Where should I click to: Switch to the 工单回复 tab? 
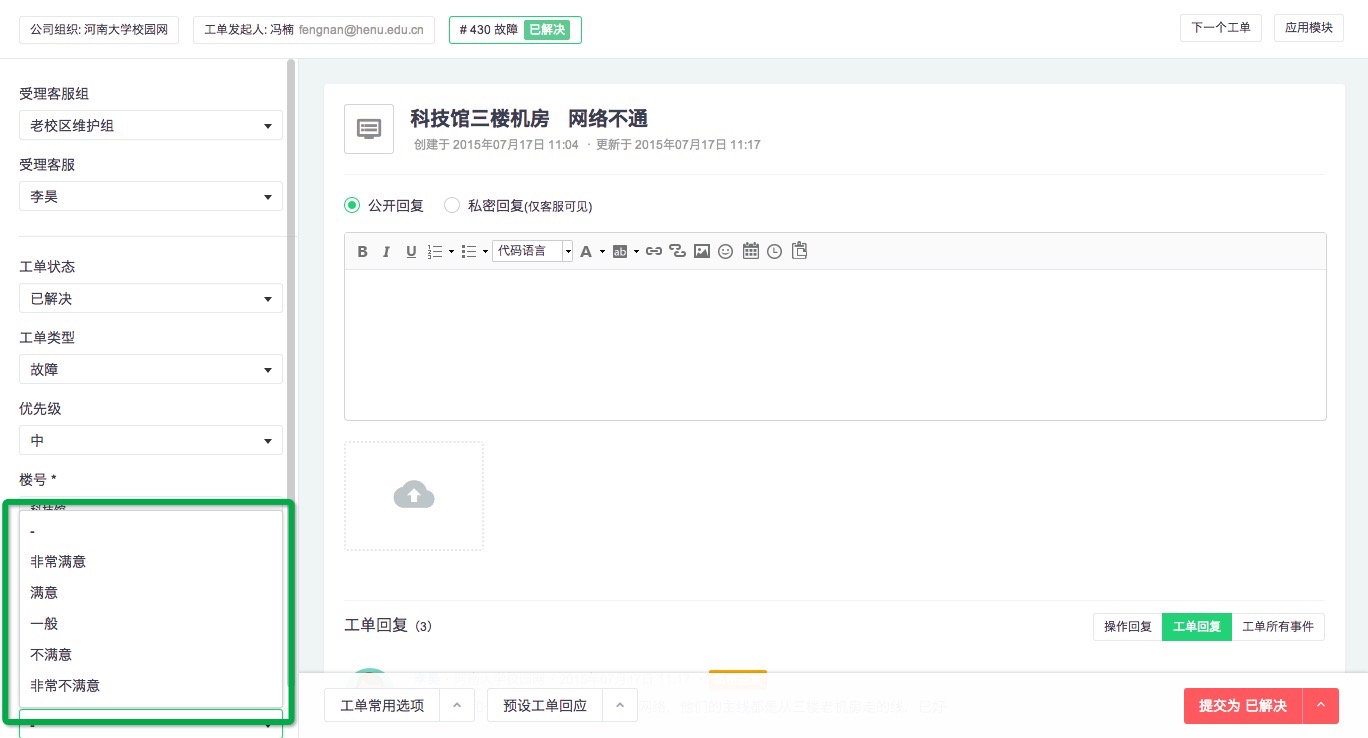click(x=1197, y=627)
